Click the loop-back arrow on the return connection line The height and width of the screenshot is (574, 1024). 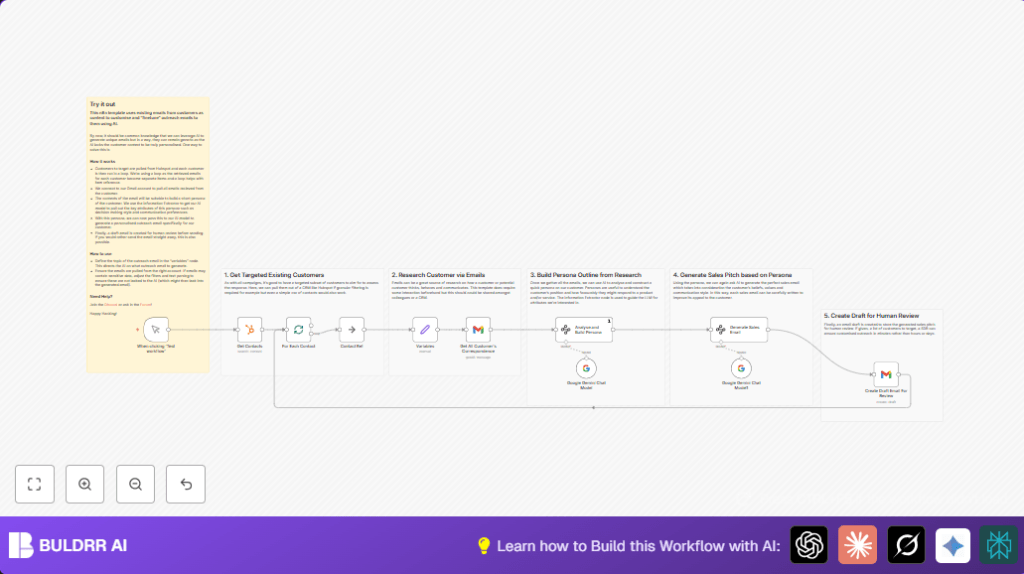point(593,407)
